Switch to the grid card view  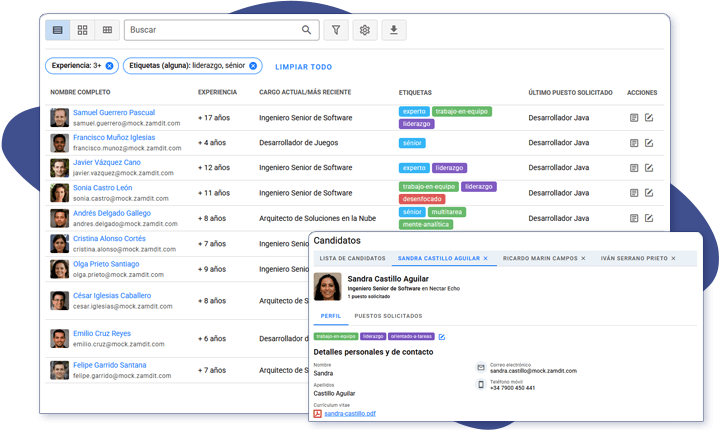83,30
